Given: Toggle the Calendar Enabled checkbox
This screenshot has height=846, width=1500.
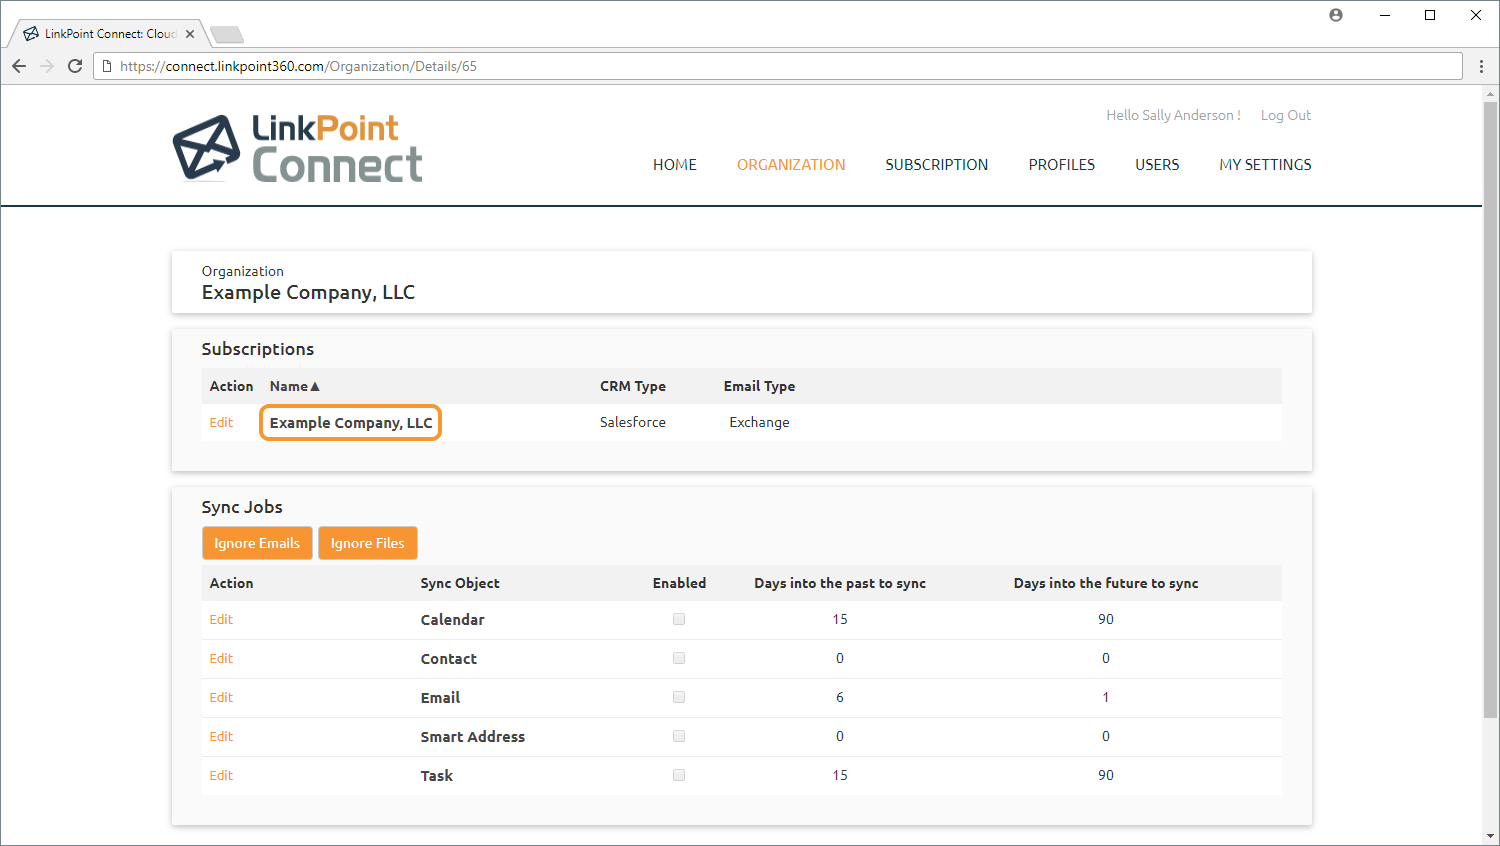Looking at the screenshot, I should pos(679,619).
